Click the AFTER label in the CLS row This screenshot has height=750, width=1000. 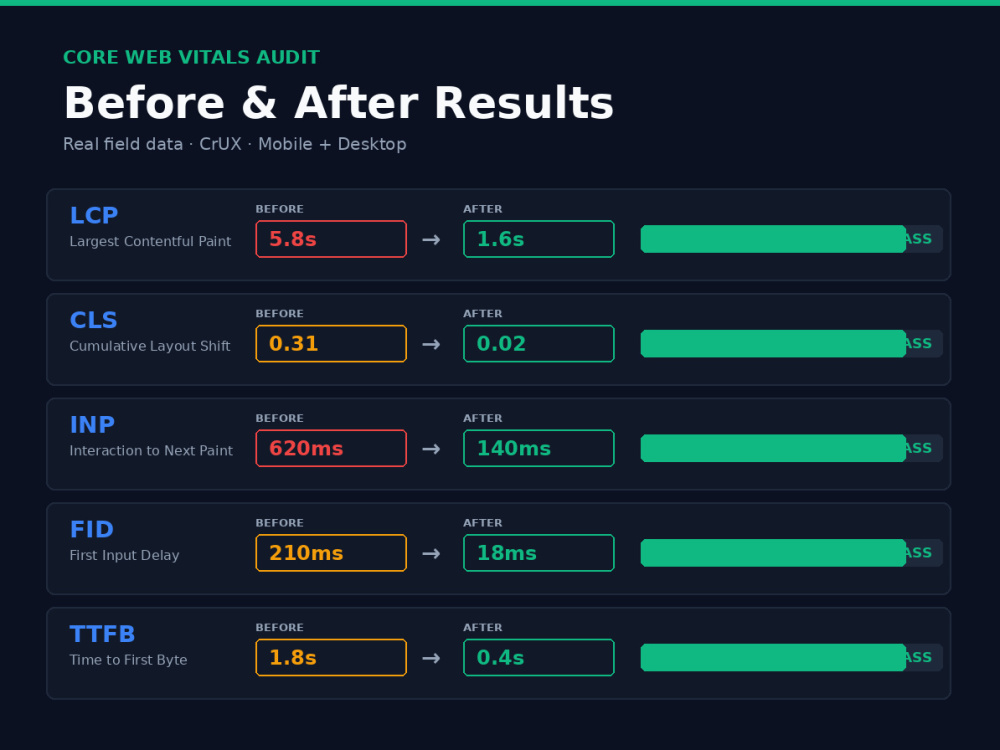coord(483,314)
